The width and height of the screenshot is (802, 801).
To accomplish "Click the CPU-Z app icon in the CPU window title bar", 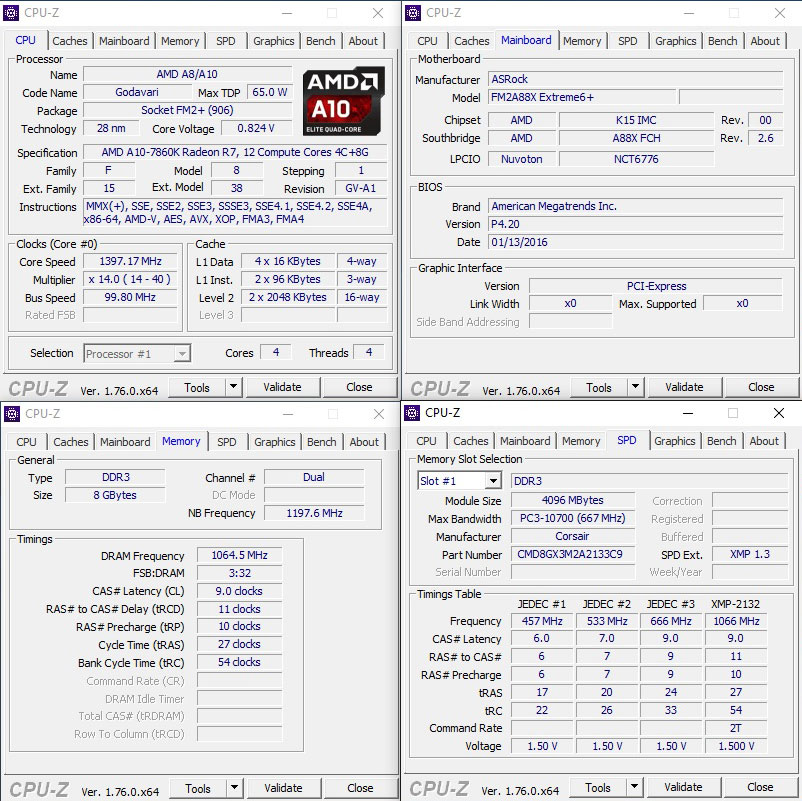I will tap(11, 13).
